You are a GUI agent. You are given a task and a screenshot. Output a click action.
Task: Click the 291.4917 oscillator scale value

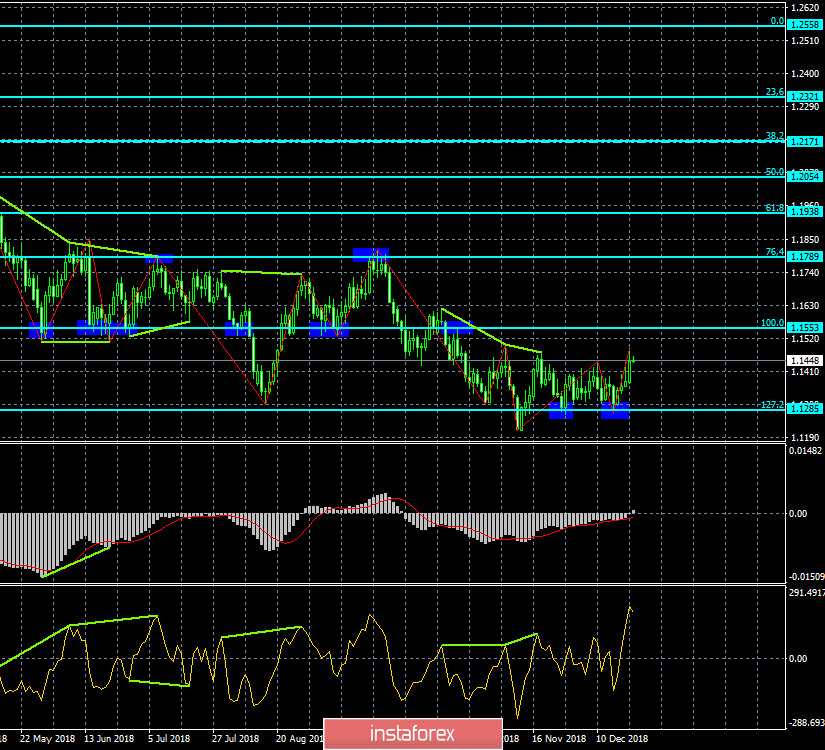click(807, 593)
